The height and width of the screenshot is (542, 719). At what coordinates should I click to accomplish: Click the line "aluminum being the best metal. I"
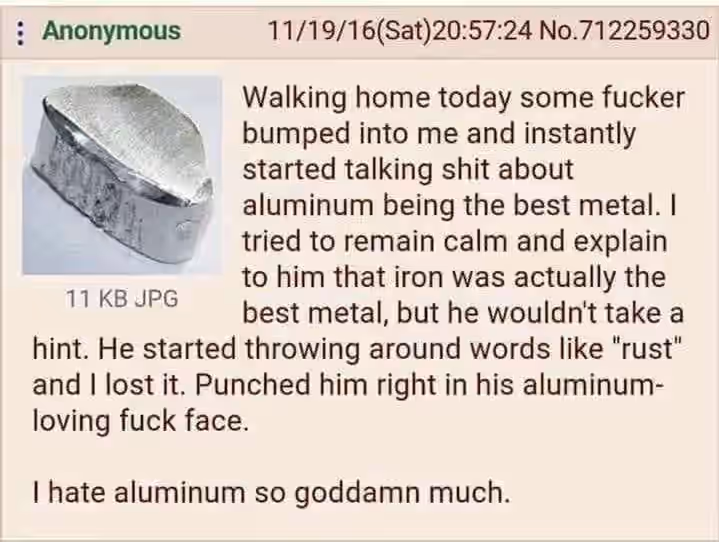(x=459, y=205)
